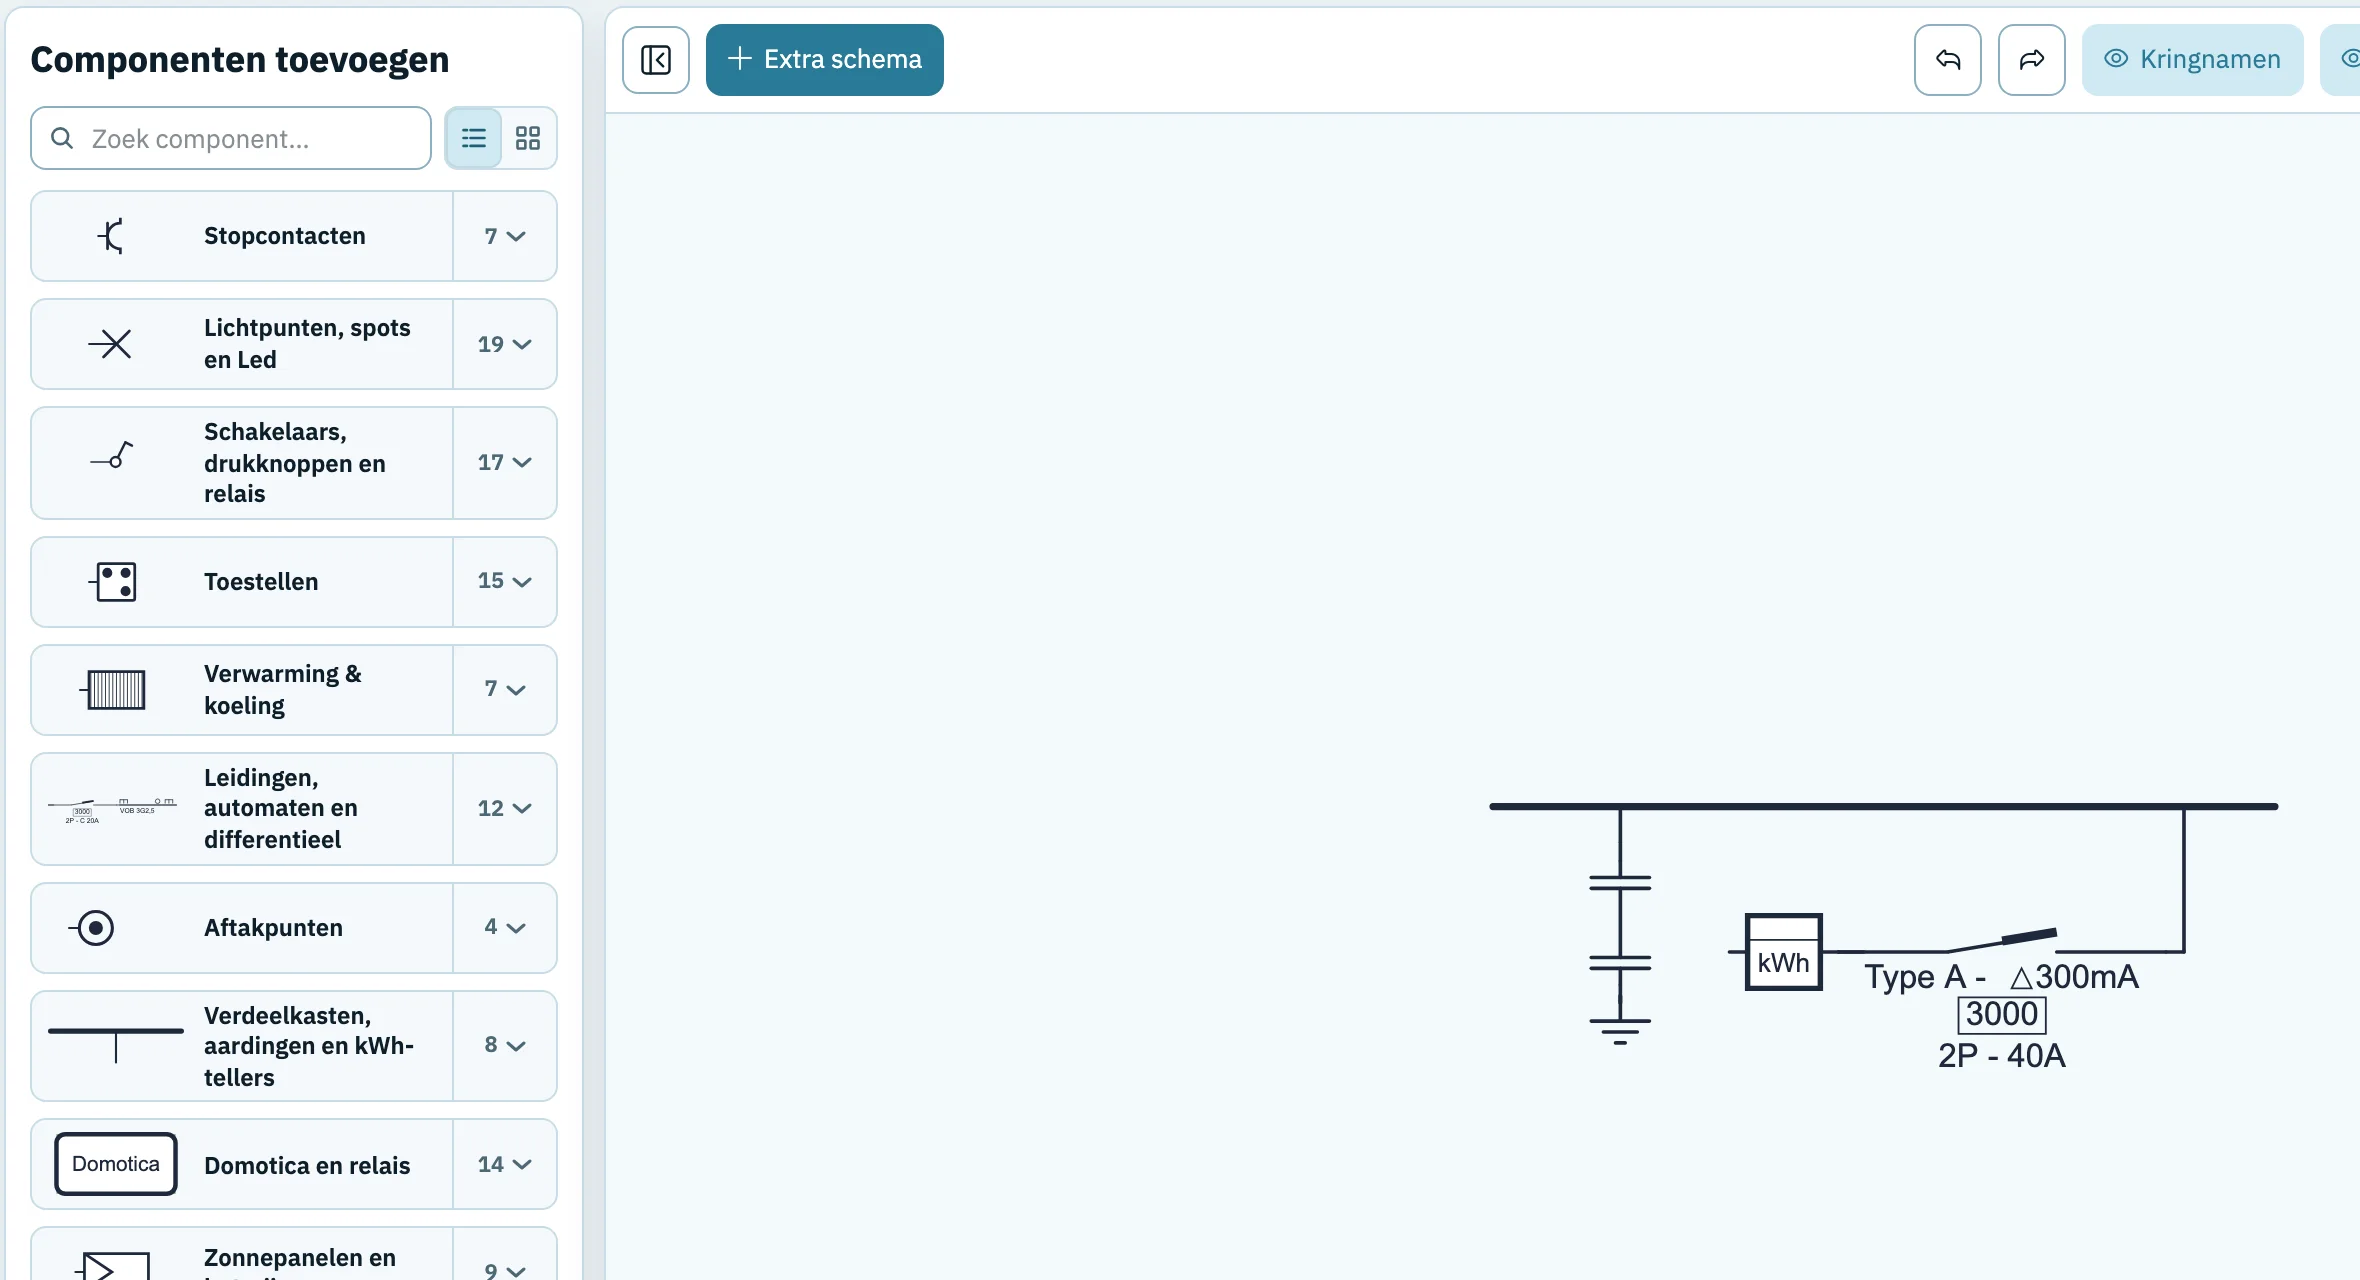Click the '2P - 40A' label
Screen dimensions: 2360x1280
pos(2002,1056)
